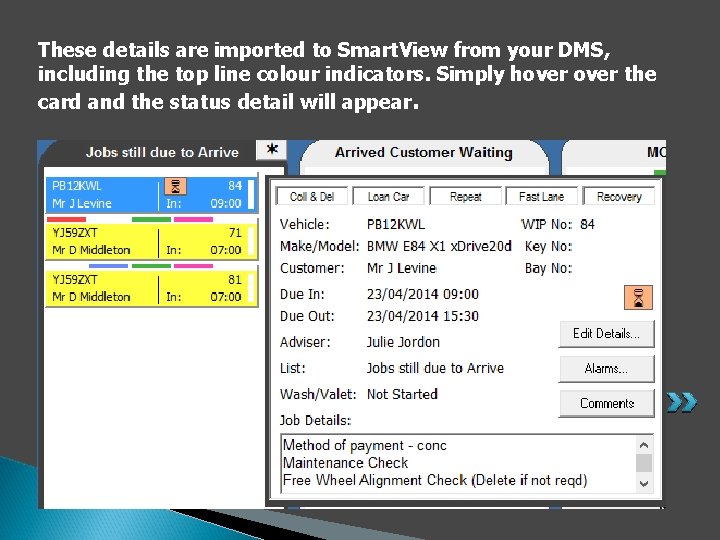
Task: Click the Wash/Valet status Not Started
Action: (x=402, y=394)
